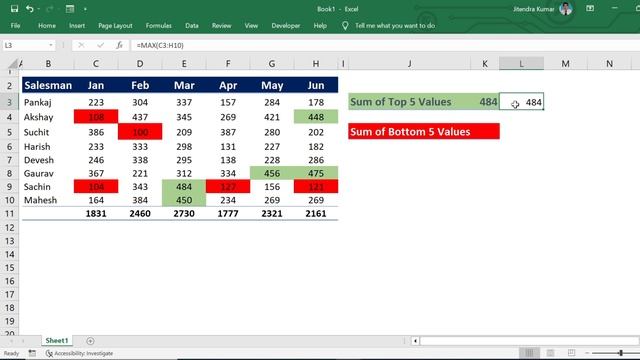This screenshot has height=360, width=640.
Task: Click the horizontal scrollbar left arrow
Action: coord(415,341)
